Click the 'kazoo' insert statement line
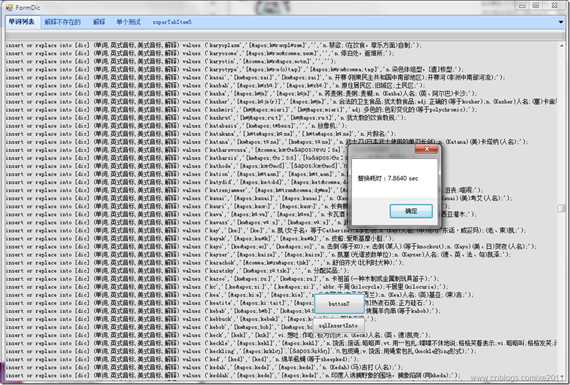This screenshot has width=570, height=385. tap(222, 279)
